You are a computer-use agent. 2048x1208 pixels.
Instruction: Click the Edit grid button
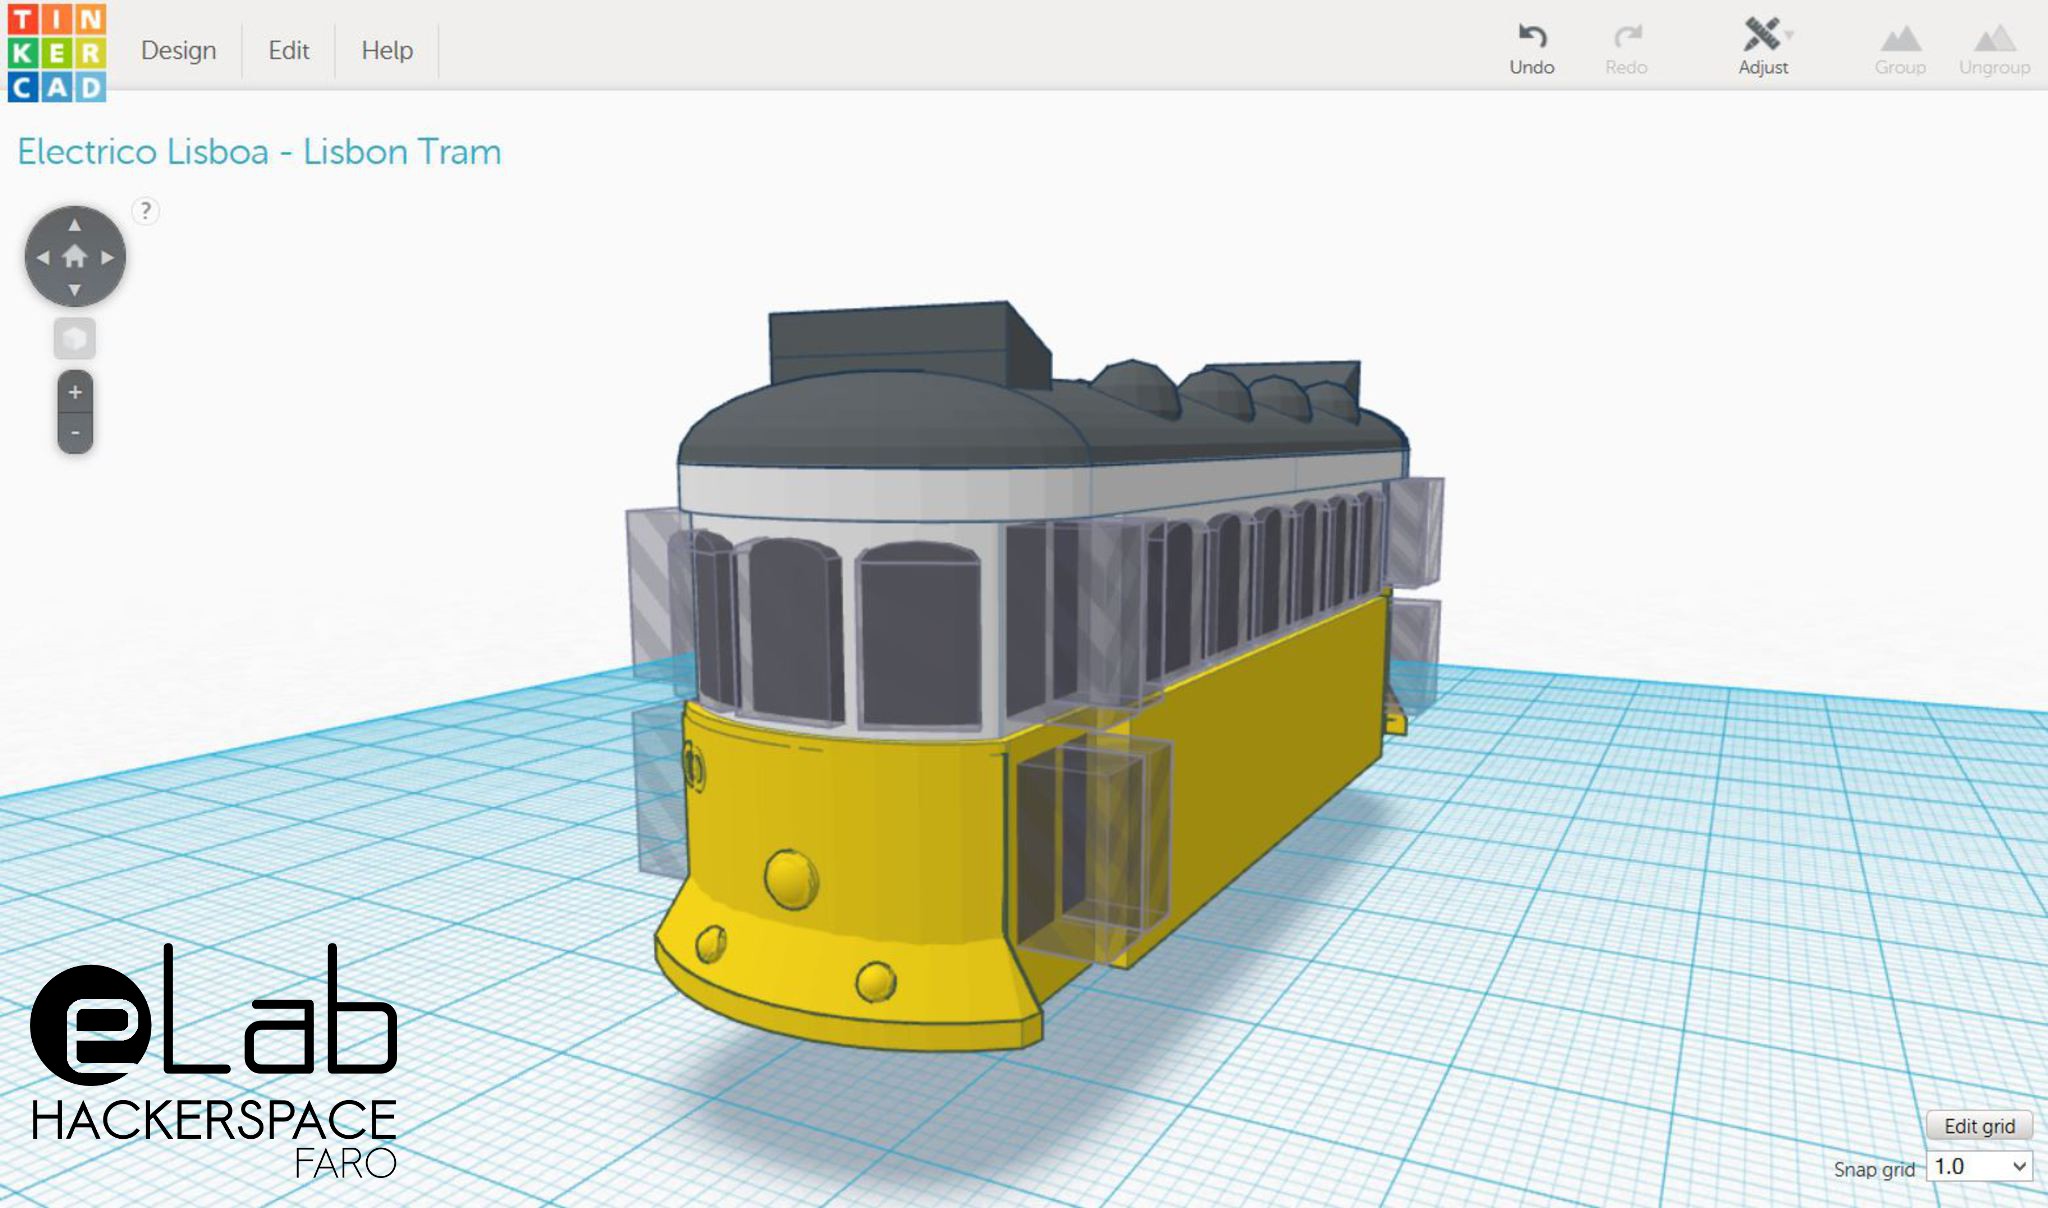(x=1978, y=1126)
